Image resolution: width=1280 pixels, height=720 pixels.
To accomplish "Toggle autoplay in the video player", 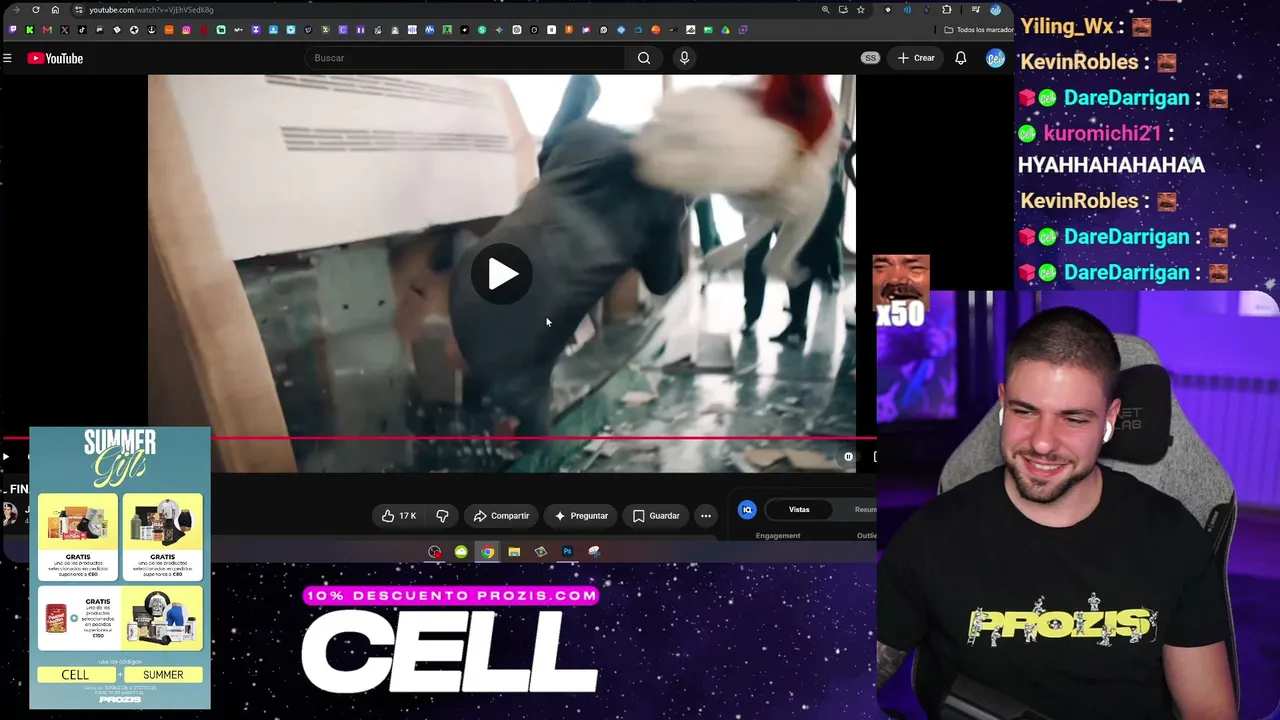I will 848,457.
